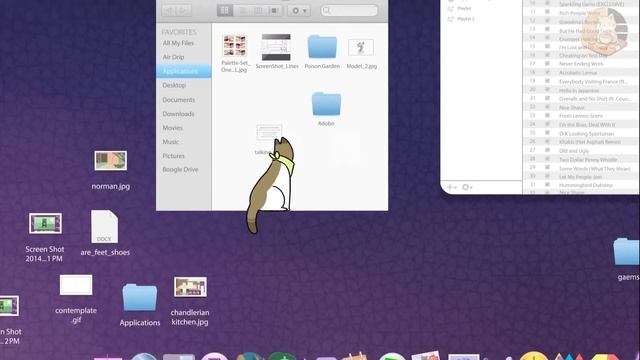Select song Overalls and No Shirt
This screenshot has width=640, height=360.
click(595, 99)
